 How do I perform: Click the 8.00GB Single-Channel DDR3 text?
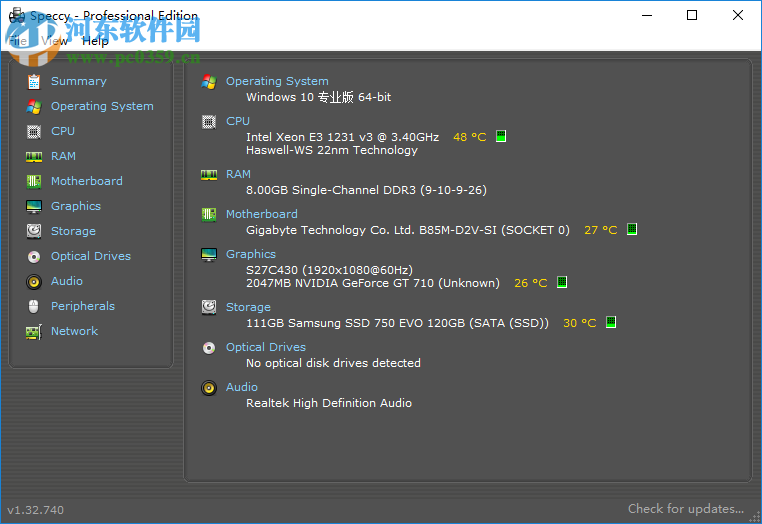click(x=366, y=190)
